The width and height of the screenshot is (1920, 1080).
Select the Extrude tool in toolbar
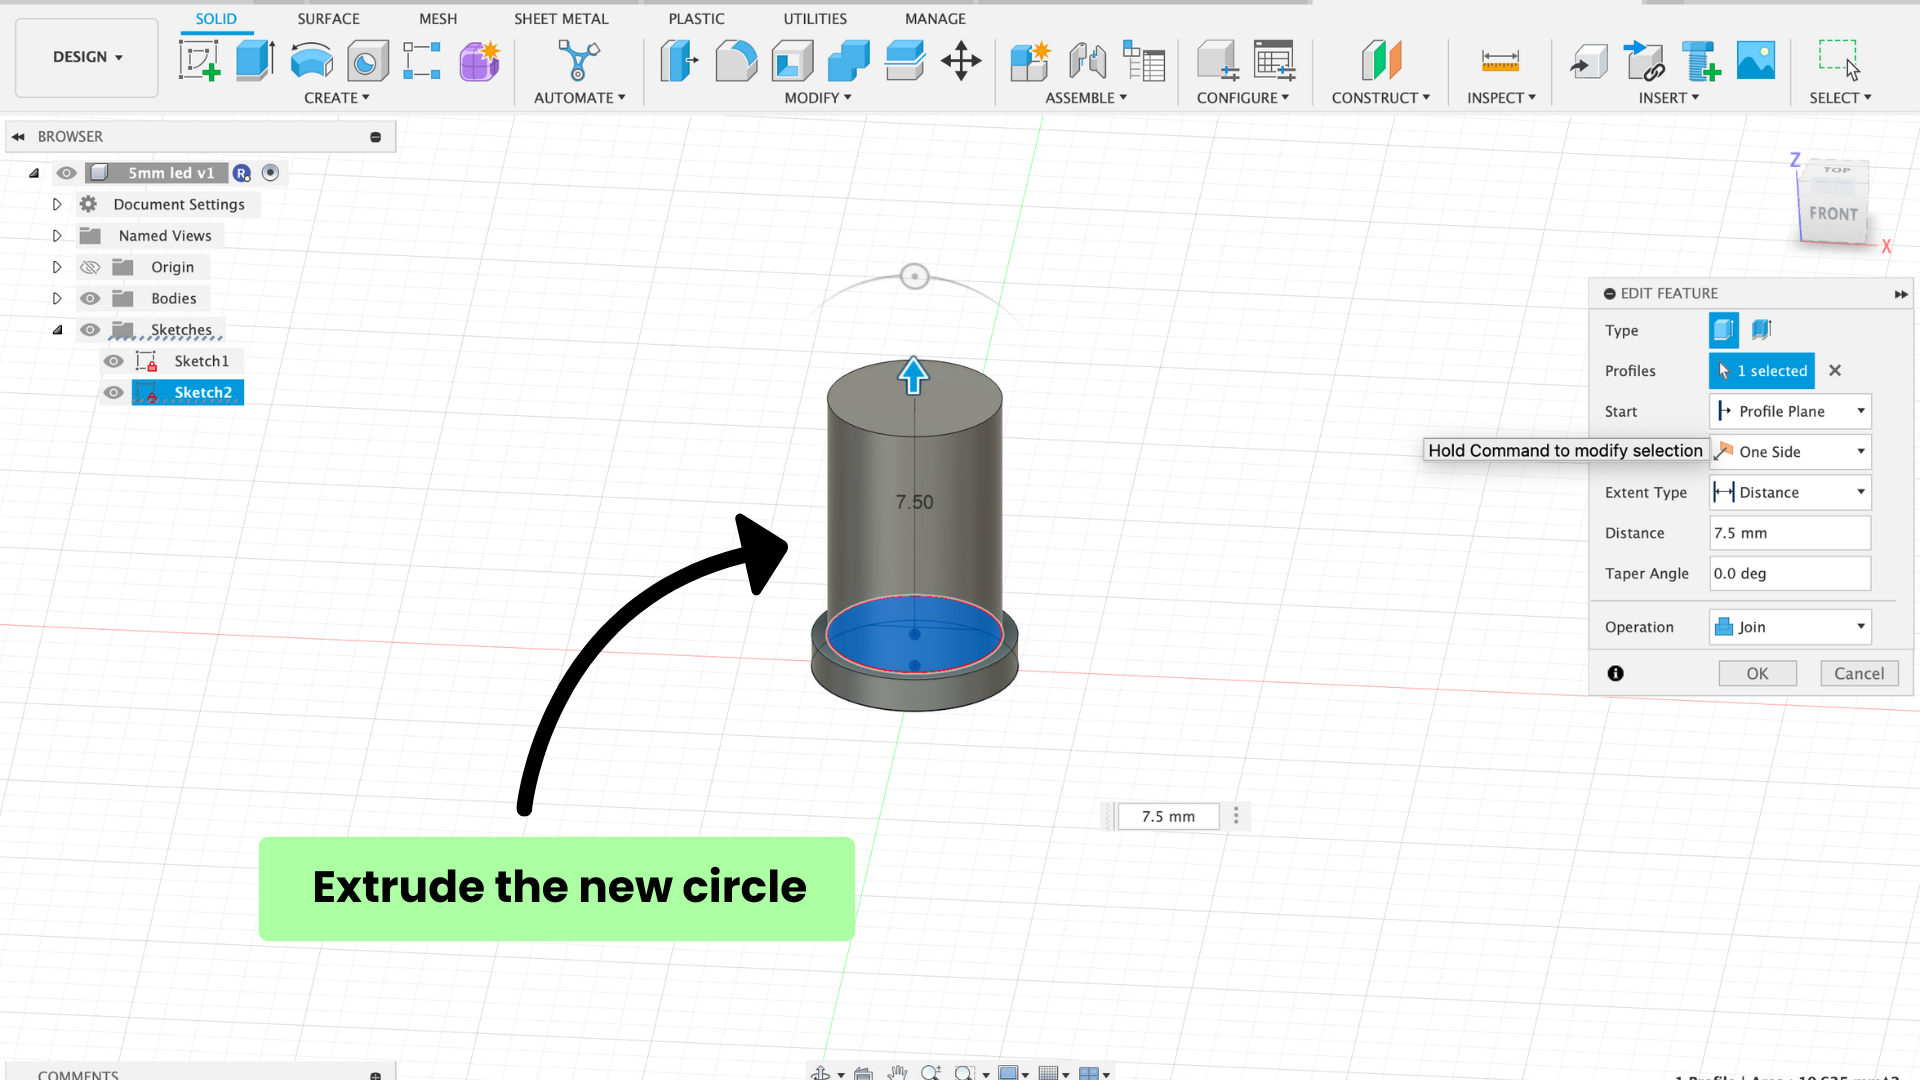pyautogui.click(x=255, y=61)
